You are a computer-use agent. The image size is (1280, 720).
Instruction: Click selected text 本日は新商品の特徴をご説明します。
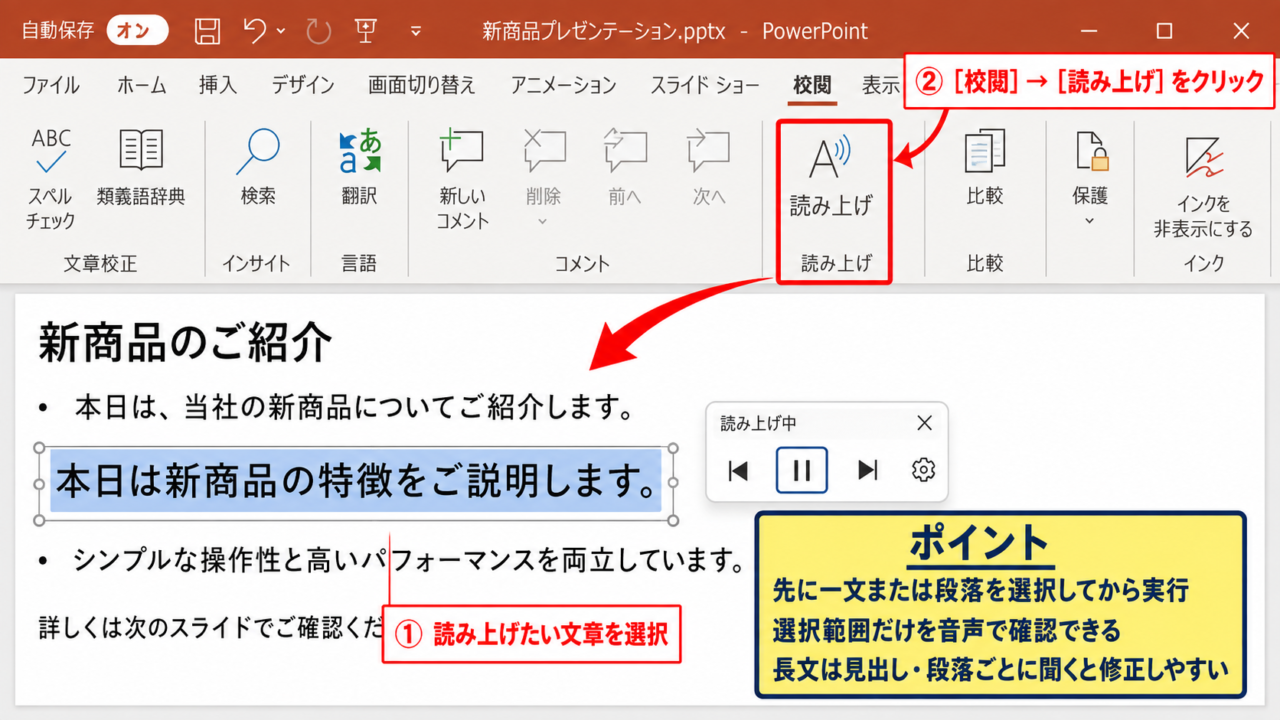pyautogui.click(x=357, y=483)
